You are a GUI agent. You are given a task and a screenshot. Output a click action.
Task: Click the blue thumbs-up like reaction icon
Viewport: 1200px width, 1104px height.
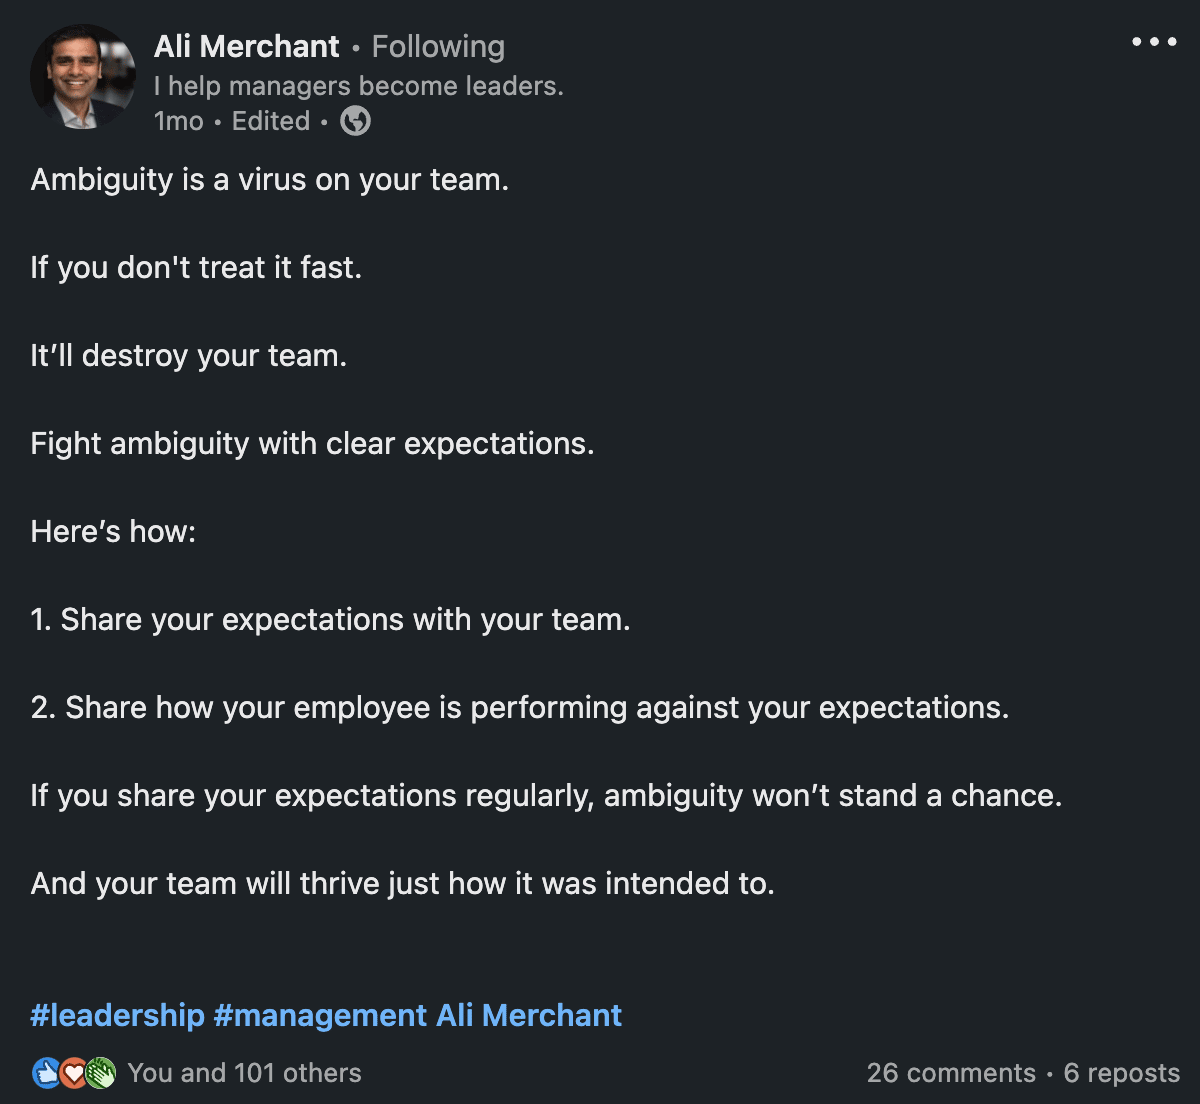tap(46, 1073)
